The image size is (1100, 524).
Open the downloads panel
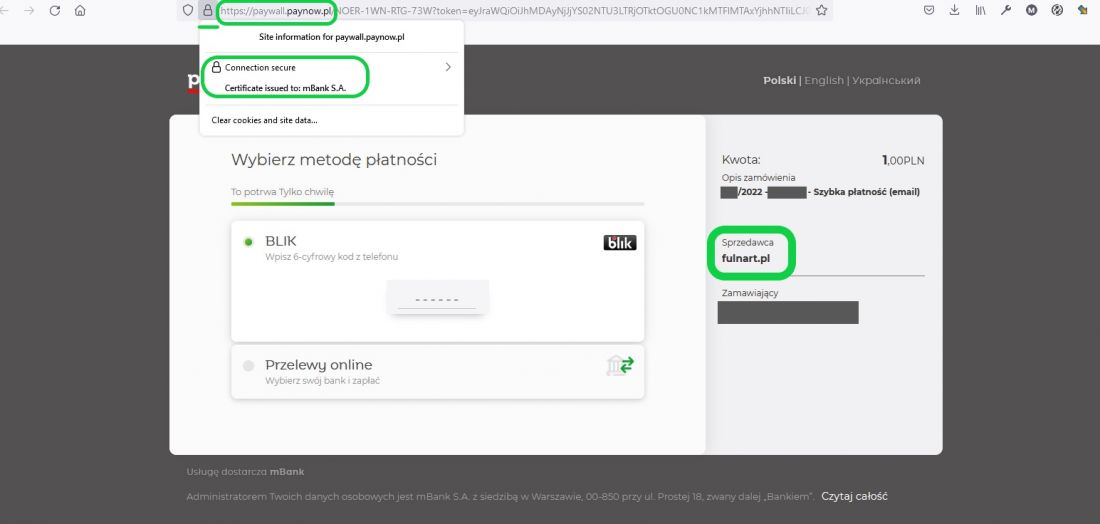954,11
